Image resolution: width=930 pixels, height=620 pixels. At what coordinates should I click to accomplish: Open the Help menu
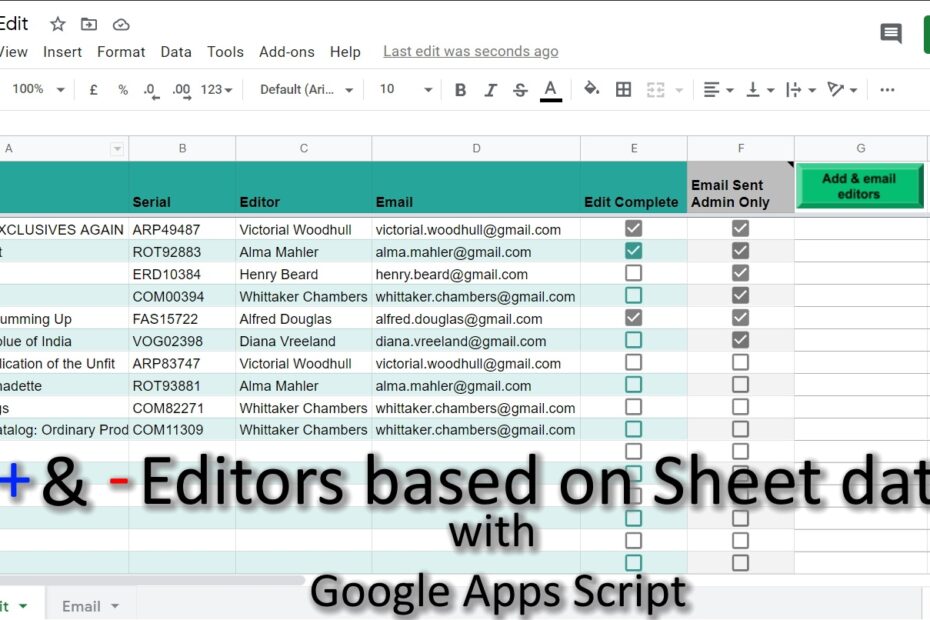[x=345, y=52]
